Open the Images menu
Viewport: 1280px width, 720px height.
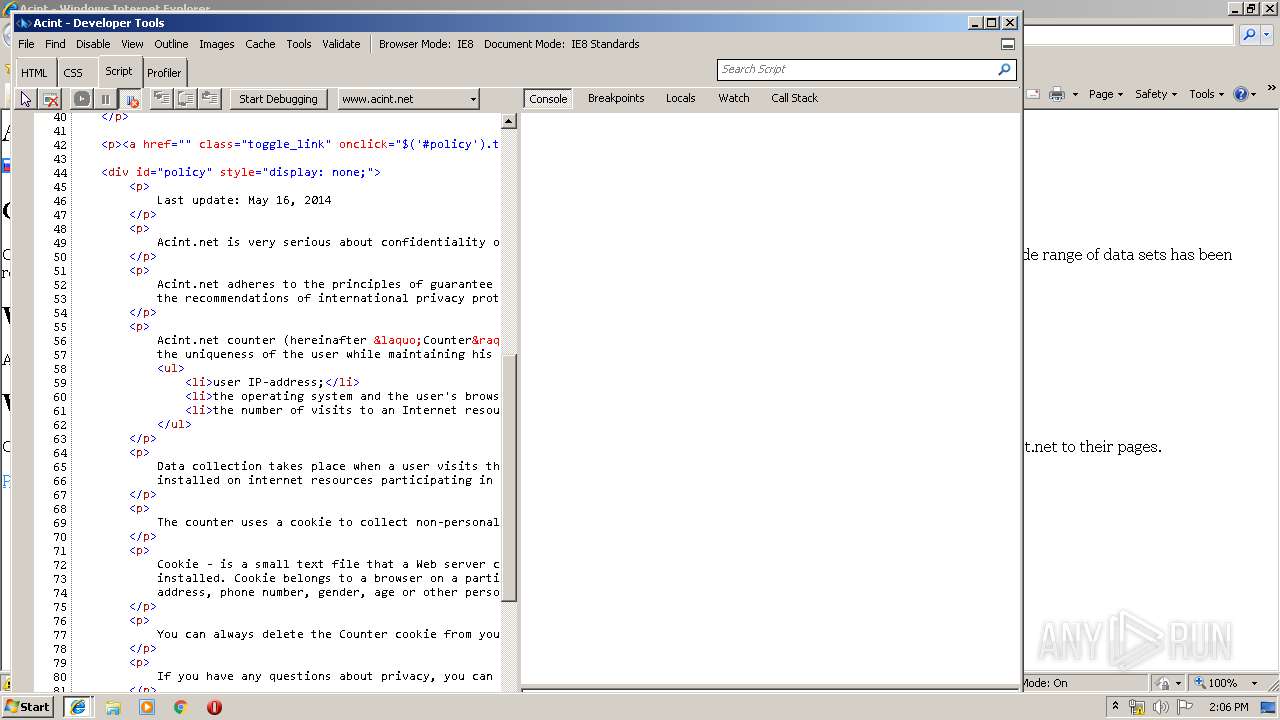[216, 44]
